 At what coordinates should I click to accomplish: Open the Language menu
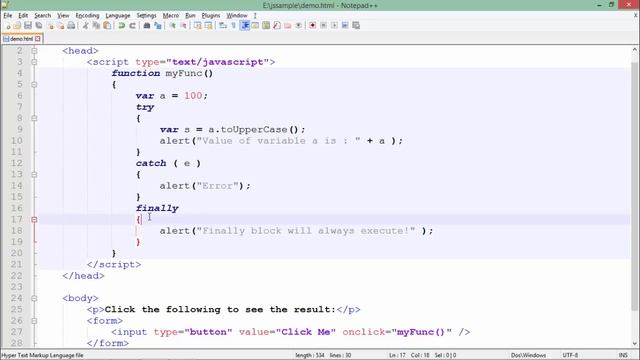pos(118,16)
